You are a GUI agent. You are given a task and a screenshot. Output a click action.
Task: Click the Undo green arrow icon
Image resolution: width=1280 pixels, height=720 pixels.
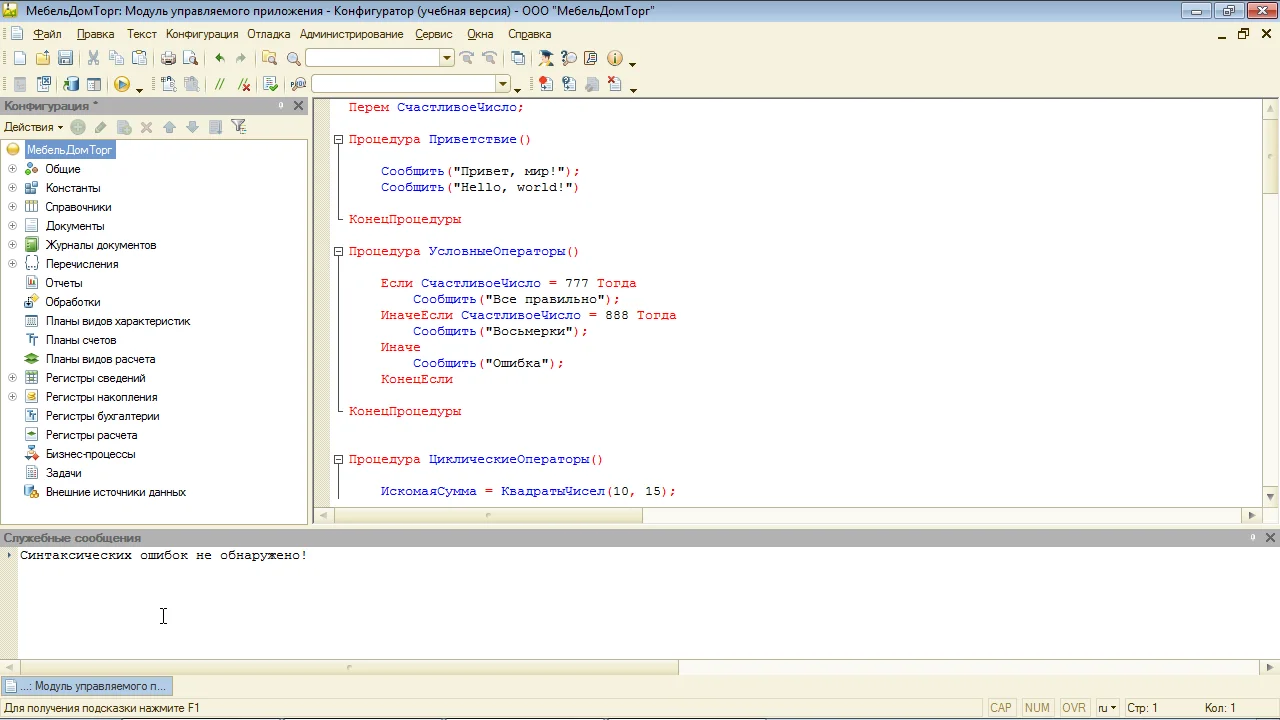(x=220, y=59)
